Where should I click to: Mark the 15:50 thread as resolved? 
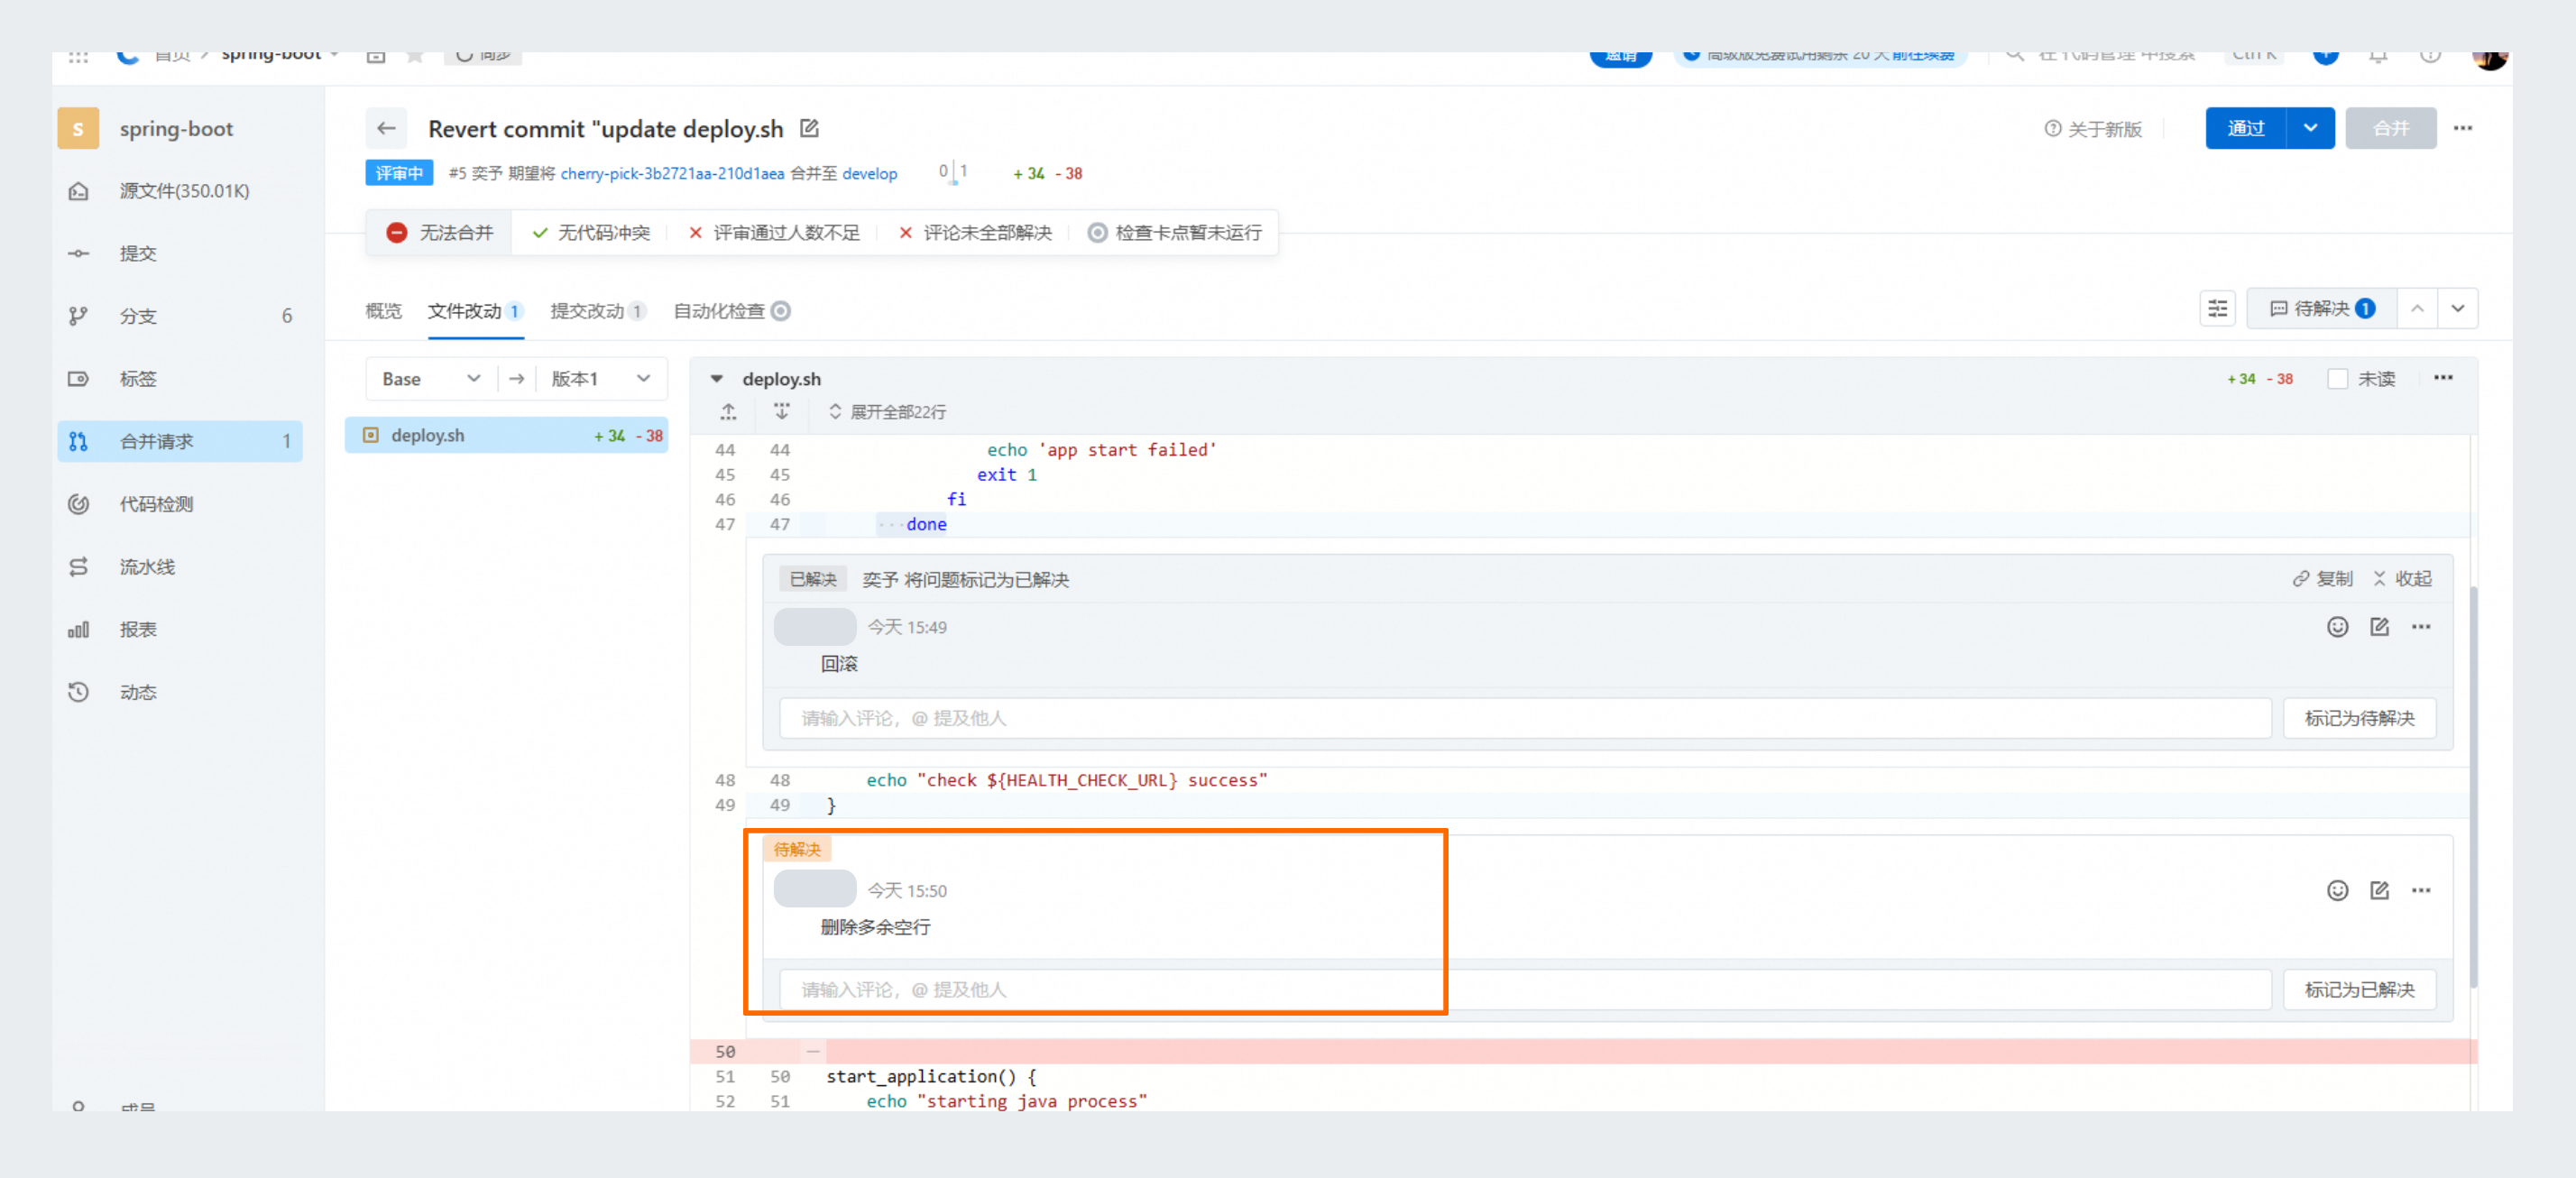2359,989
